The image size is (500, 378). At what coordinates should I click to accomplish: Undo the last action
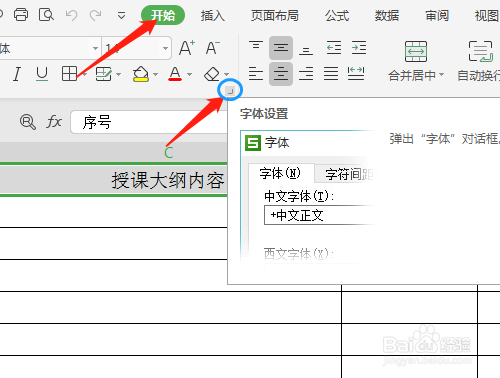tap(71, 15)
